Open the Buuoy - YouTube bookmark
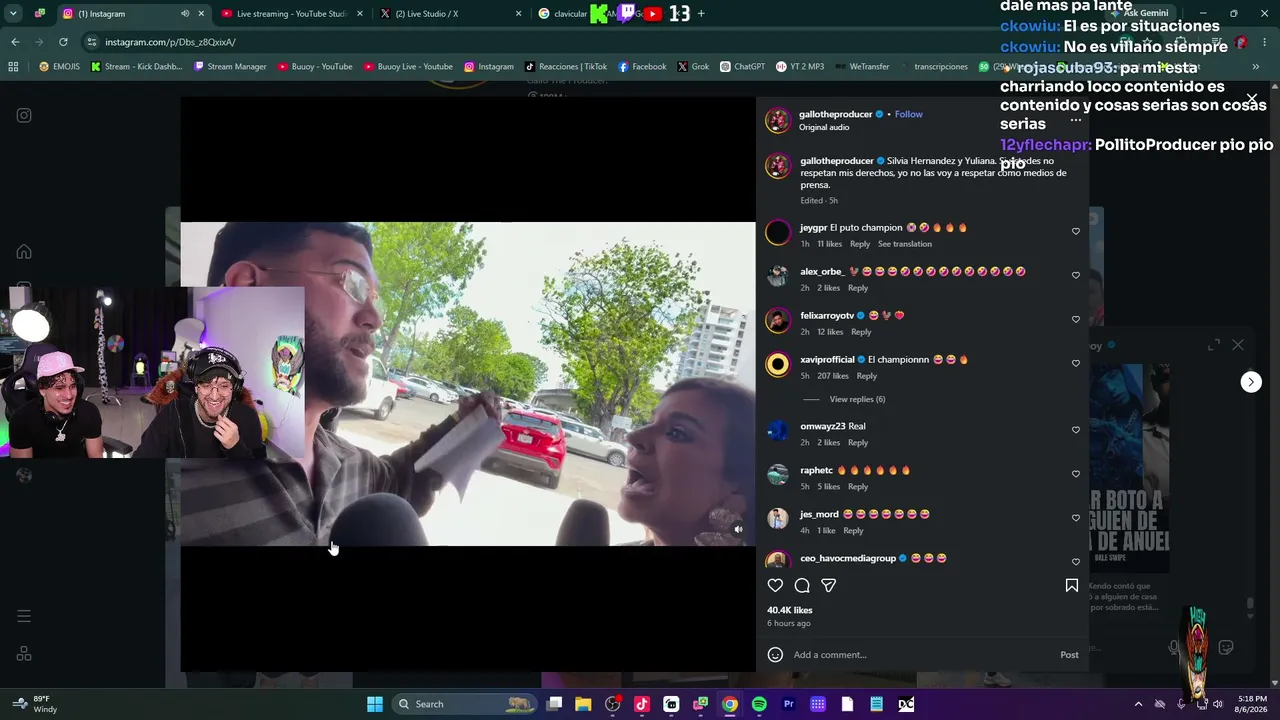 [x=315, y=67]
